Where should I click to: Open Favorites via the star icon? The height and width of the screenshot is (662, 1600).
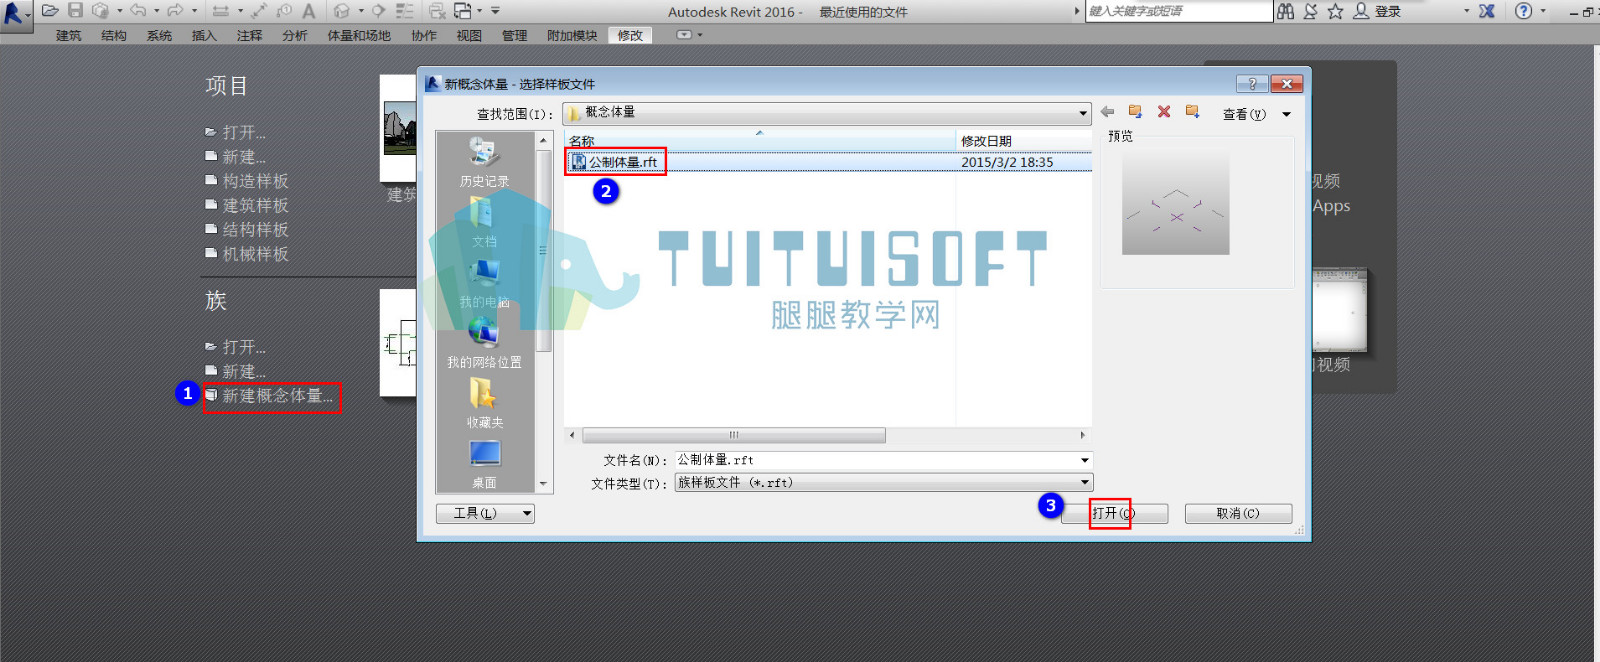point(1335,11)
